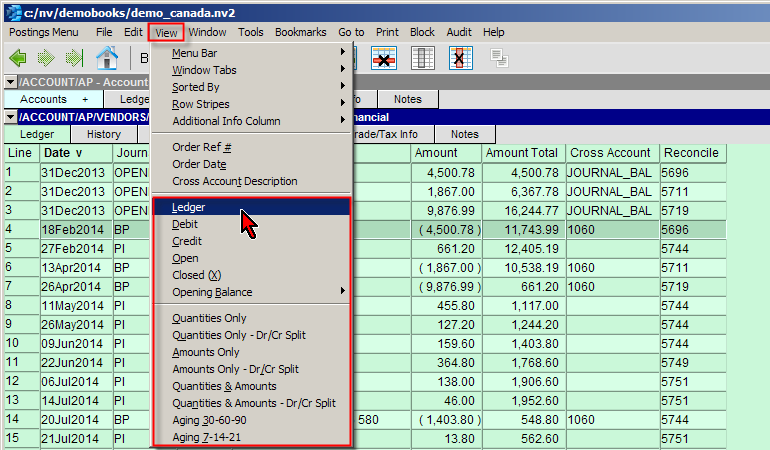The image size is (770, 450).
Task: Click the column icon with red X
Action: (x=460, y=59)
